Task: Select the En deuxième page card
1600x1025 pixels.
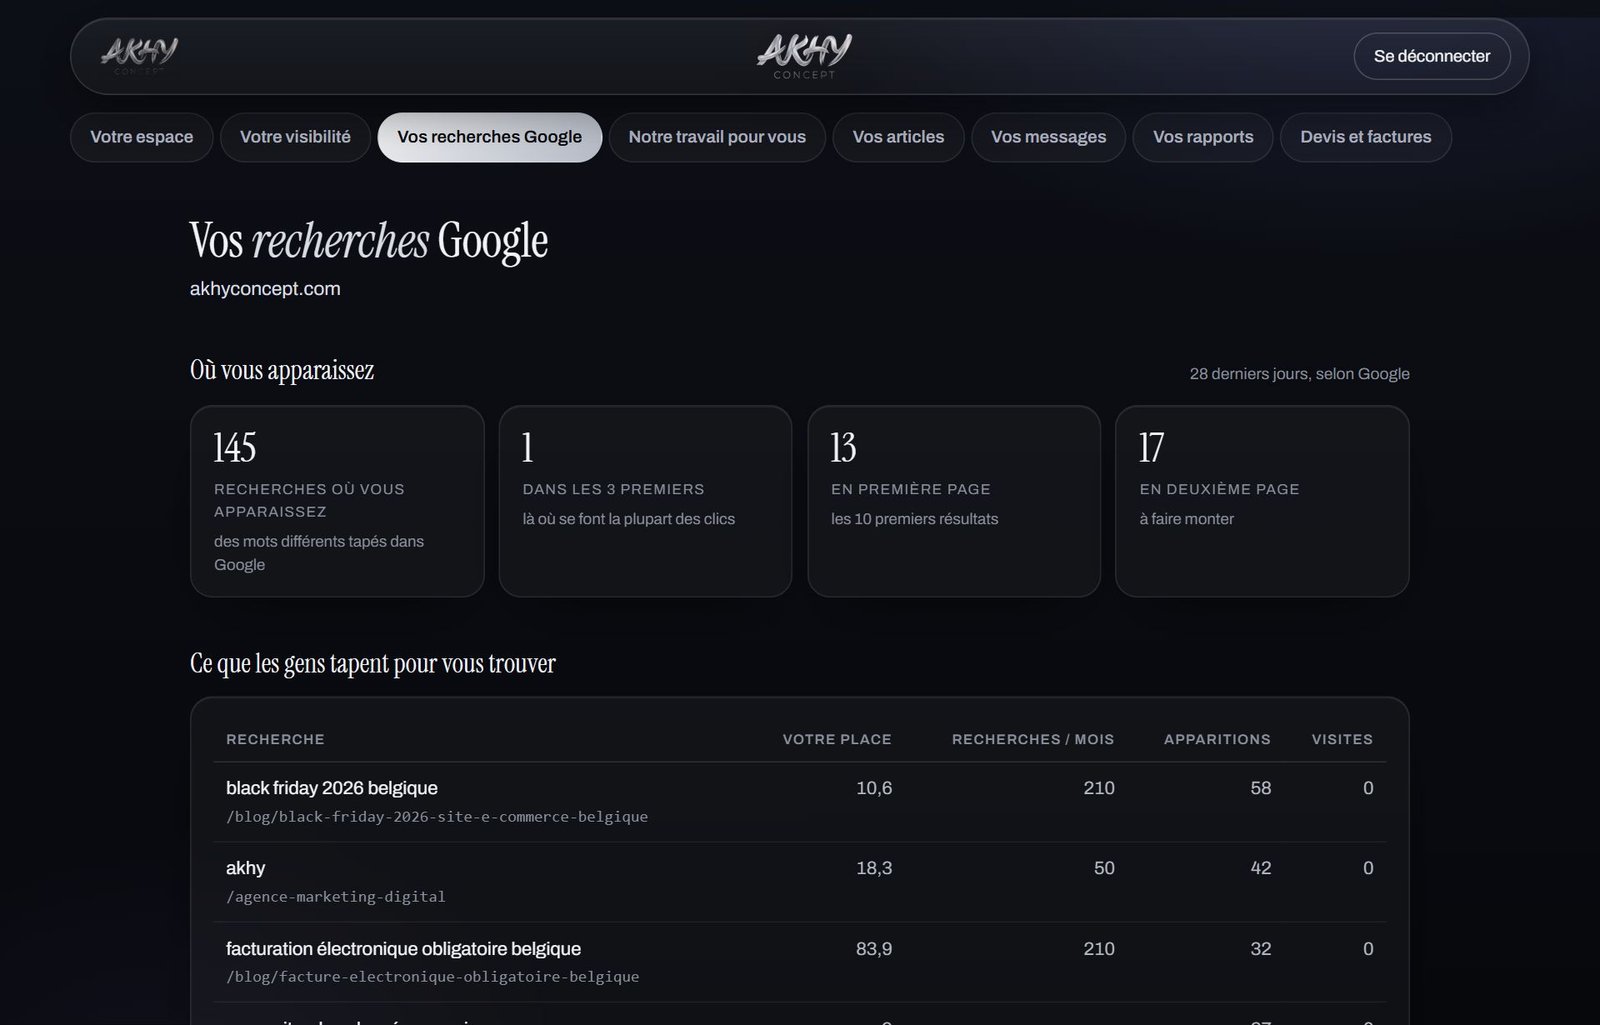Action: [x=1262, y=501]
